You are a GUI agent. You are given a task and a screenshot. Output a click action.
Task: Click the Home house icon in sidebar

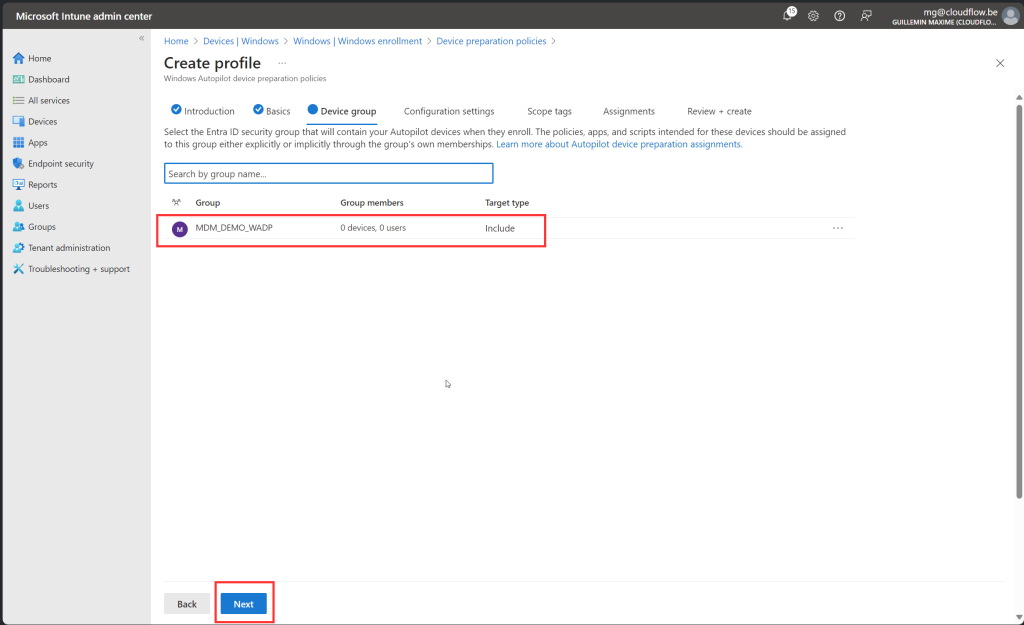(x=18, y=58)
